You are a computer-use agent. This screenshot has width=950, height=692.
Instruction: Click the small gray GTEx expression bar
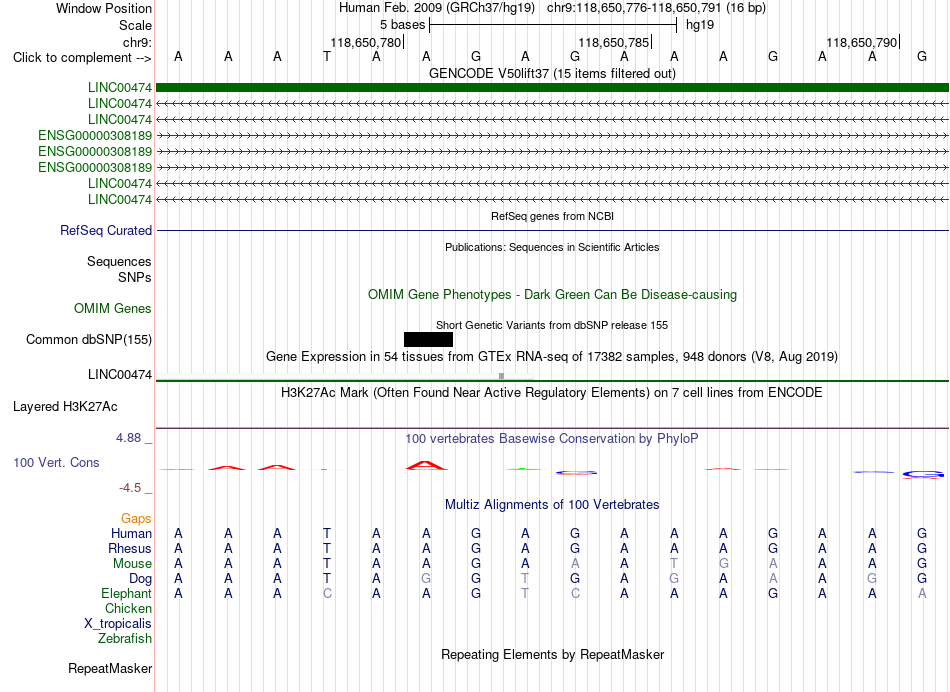click(x=501, y=376)
